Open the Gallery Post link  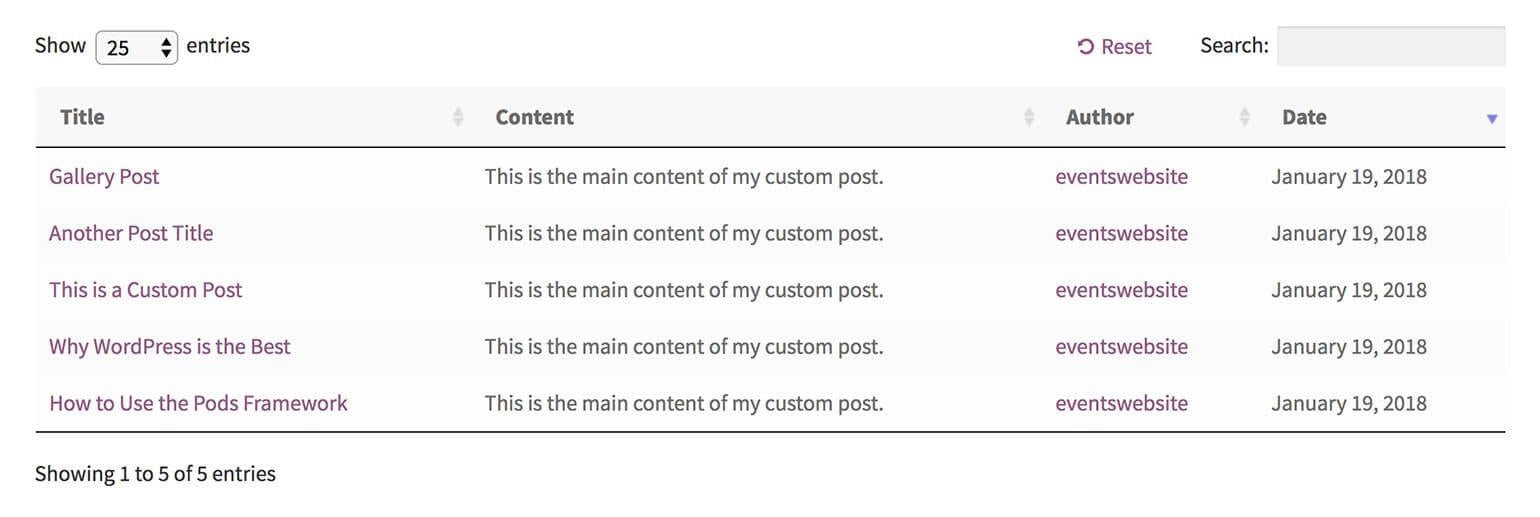(104, 176)
